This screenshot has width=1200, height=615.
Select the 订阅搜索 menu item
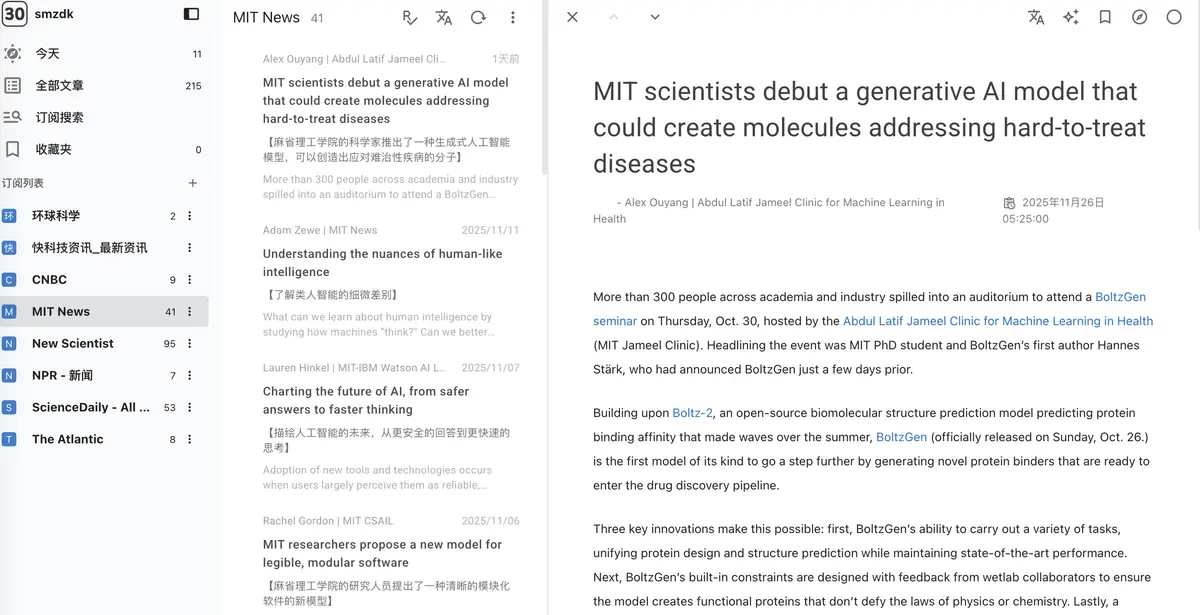coord(60,118)
